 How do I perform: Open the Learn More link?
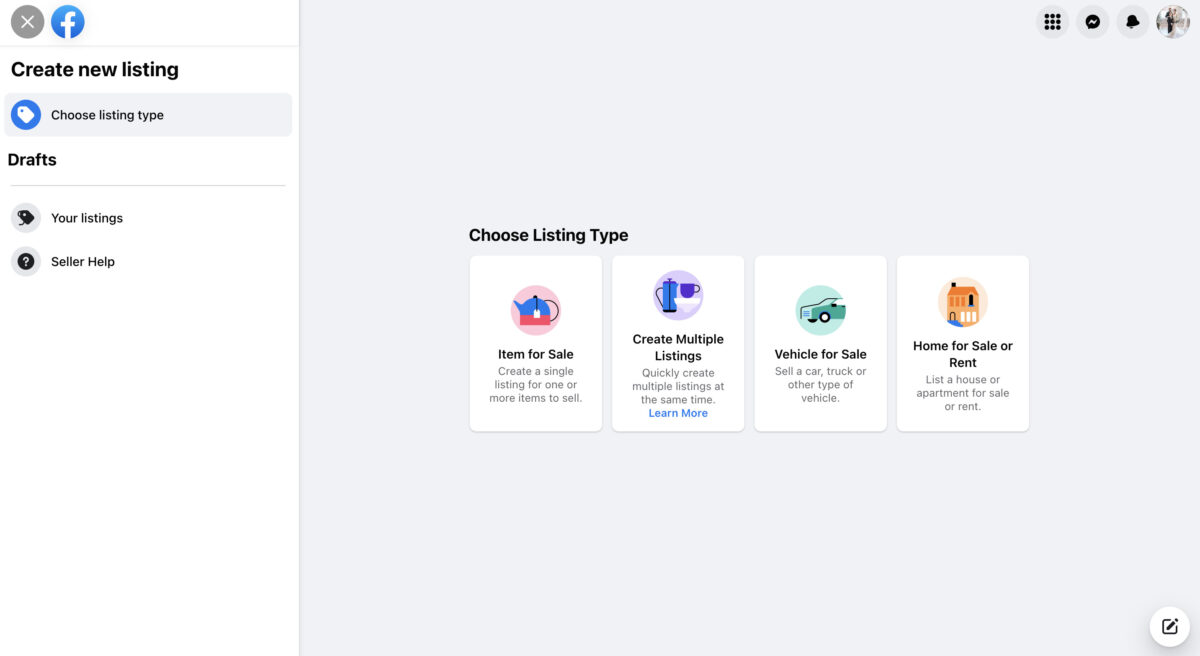[x=678, y=412]
